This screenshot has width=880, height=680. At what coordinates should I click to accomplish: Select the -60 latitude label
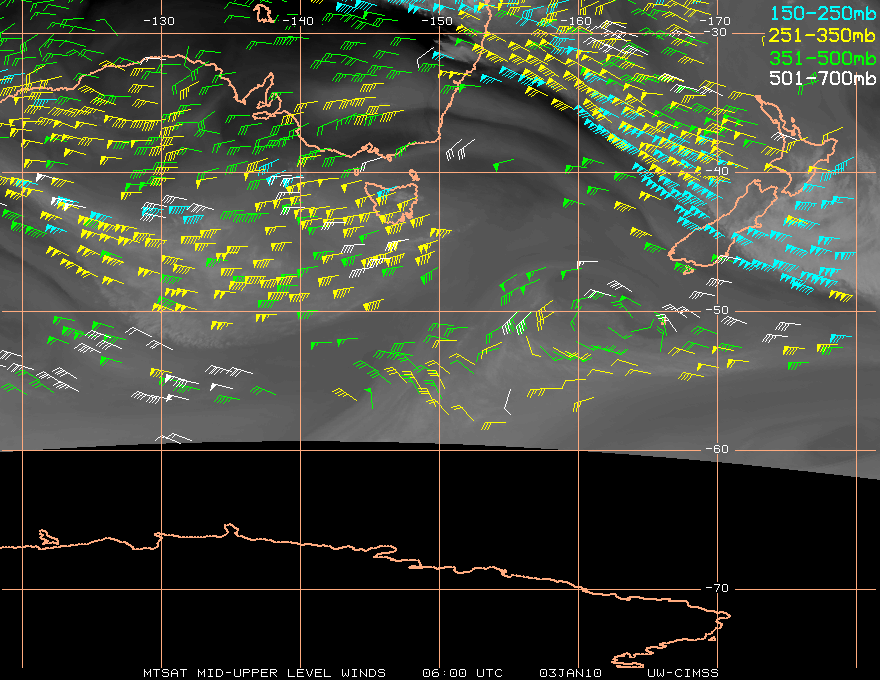point(717,449)
